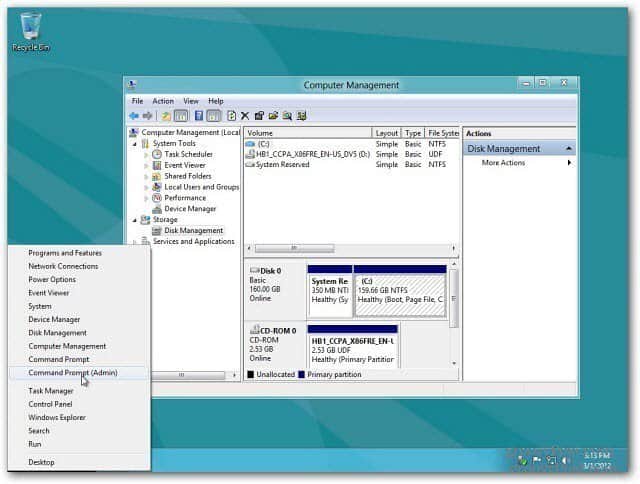Sort by the Layout column header
The image size is (640, 484).
click(x=386, y=133)
